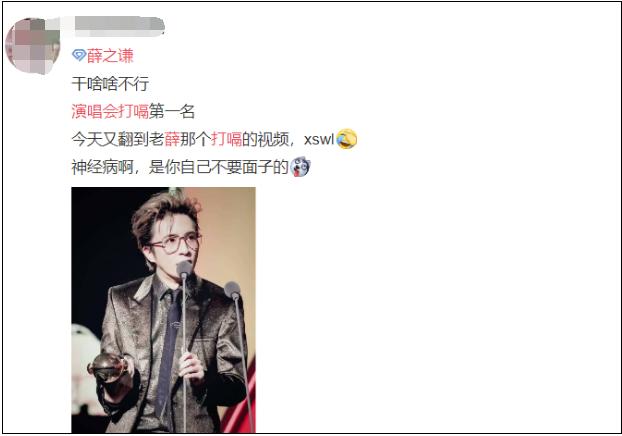Click the xswl text
622x436 pixels.
point(319,140)
